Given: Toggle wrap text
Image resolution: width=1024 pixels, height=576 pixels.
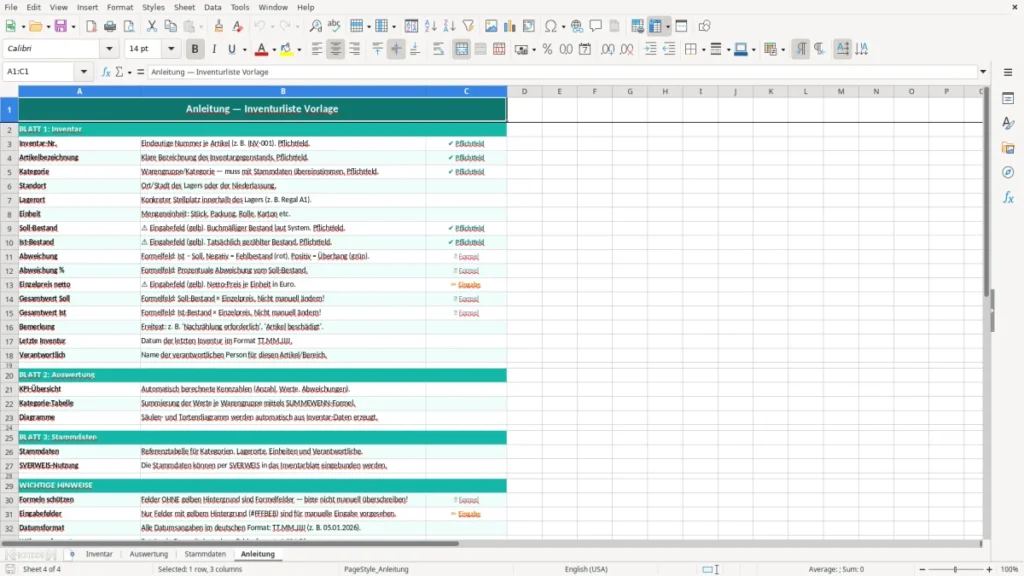Looking at the screenshot, I should tap(438, 49).
